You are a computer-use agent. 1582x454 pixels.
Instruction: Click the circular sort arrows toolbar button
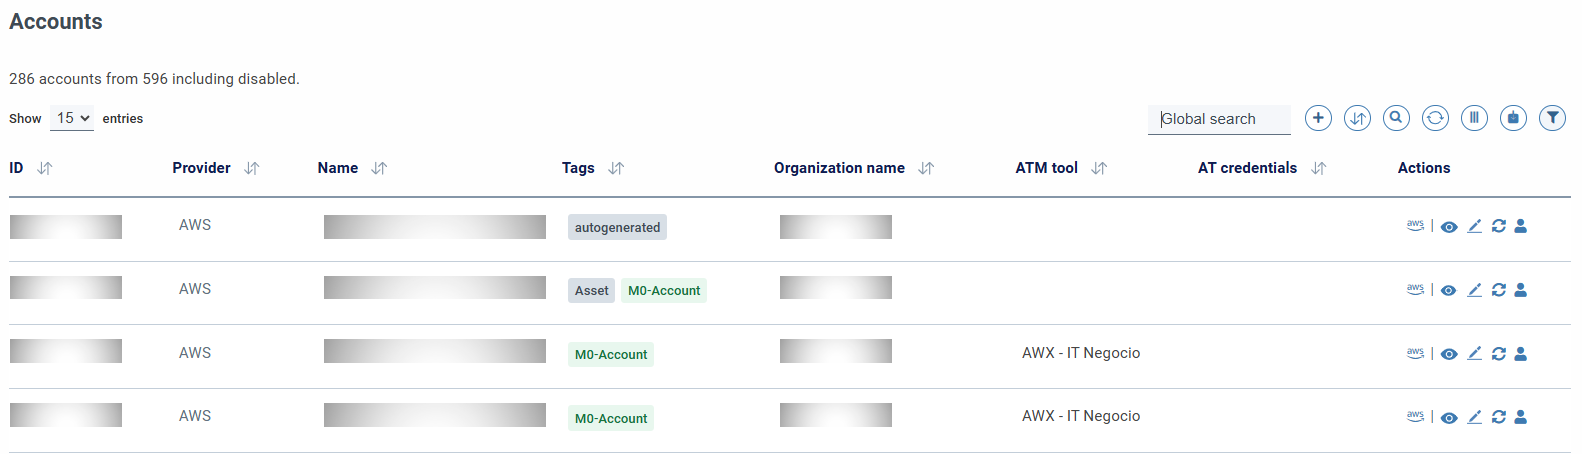pos(1357,118)
